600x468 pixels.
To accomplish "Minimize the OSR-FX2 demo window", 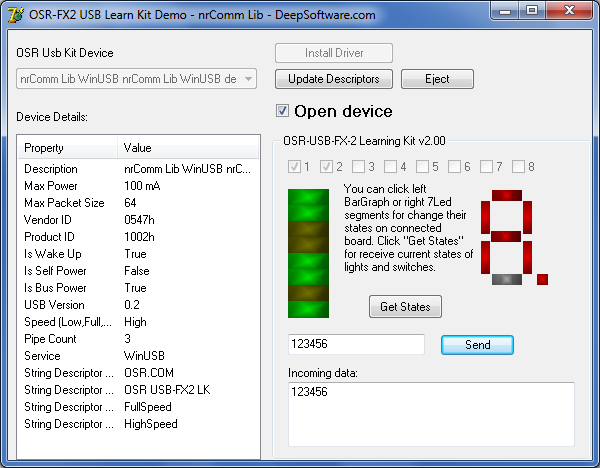I will point(505,11).
